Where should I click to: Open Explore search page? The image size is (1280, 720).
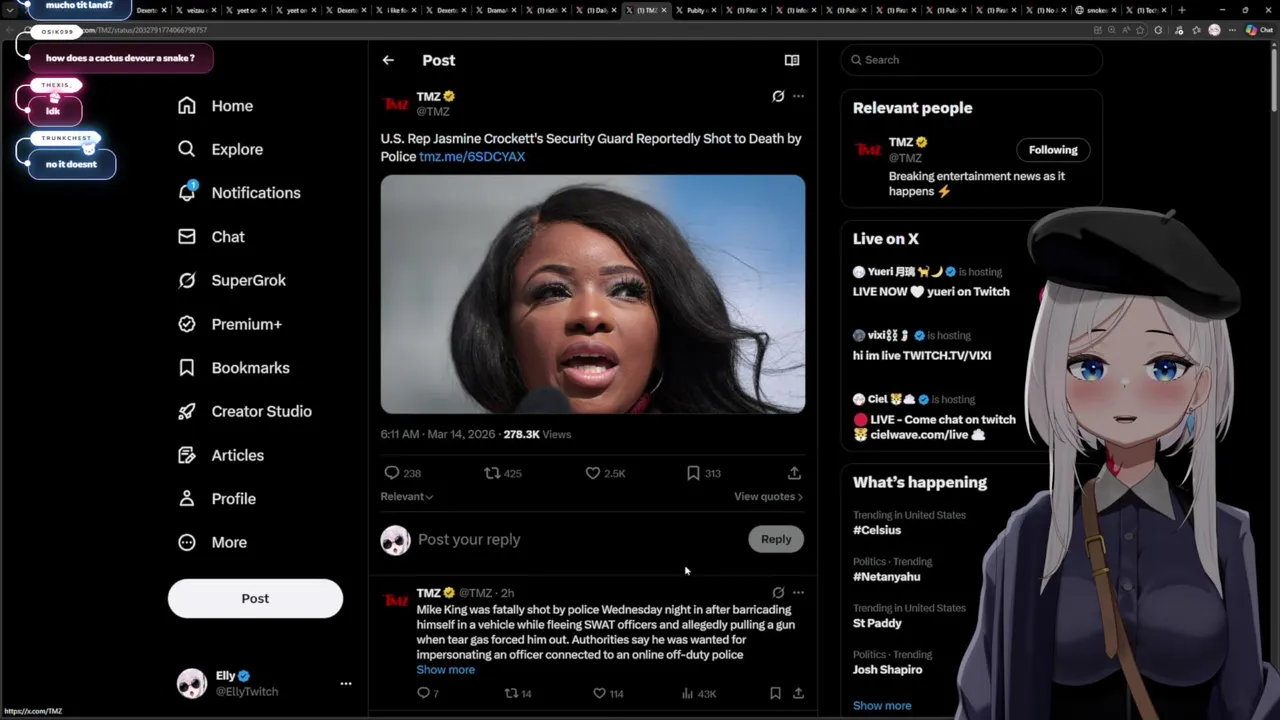[220, 149]
